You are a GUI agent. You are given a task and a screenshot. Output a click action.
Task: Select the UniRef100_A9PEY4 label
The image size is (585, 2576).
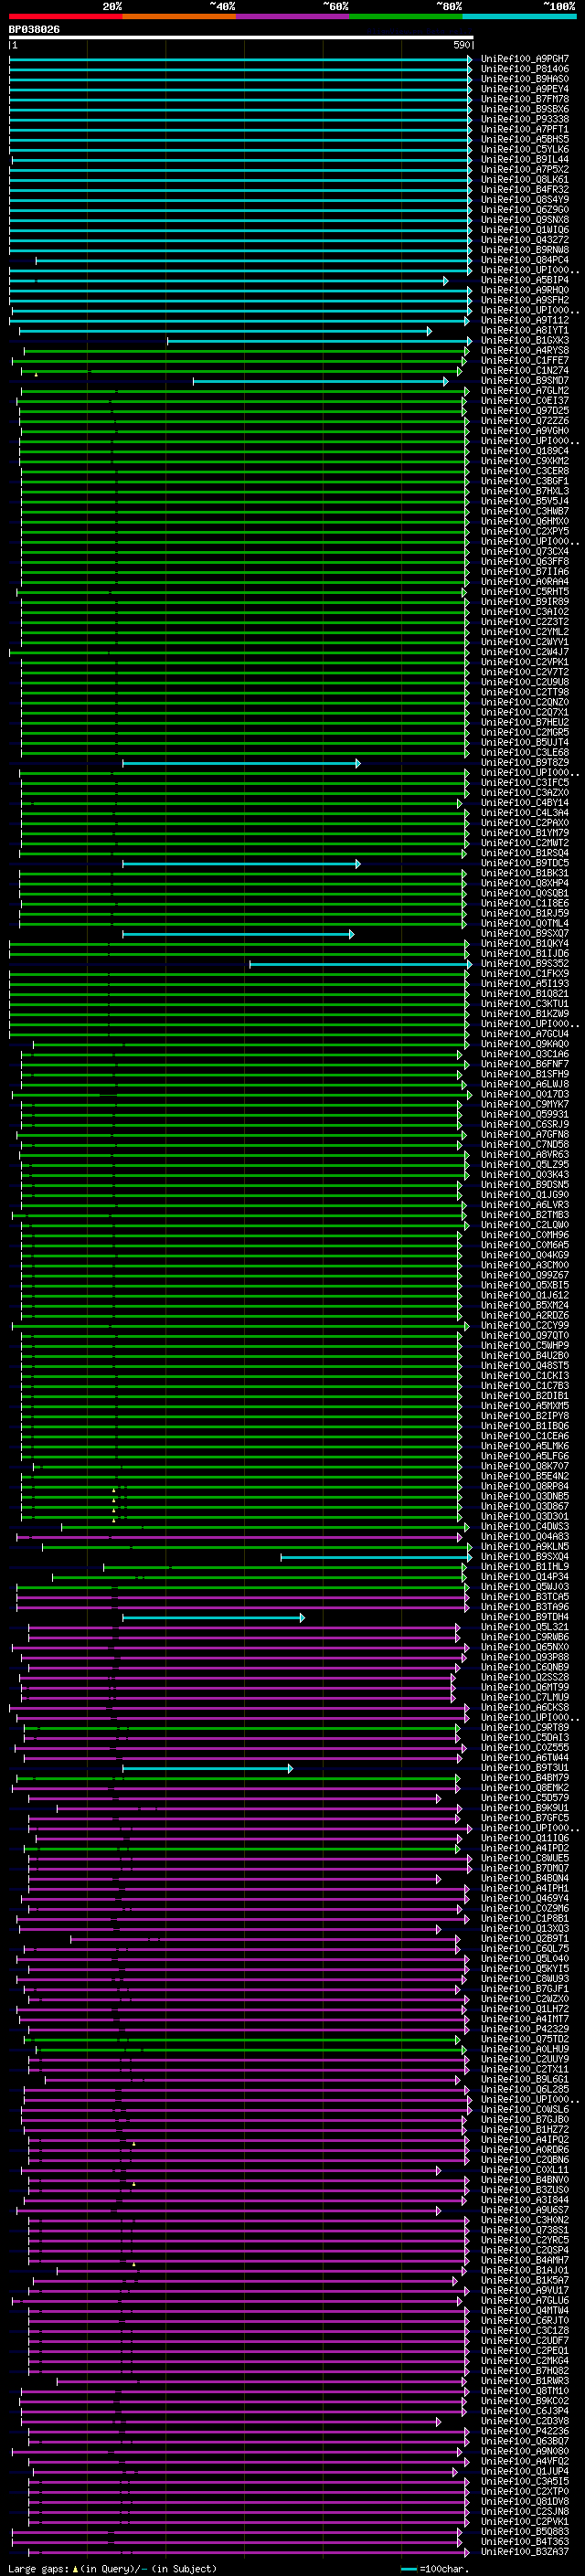coord(524,89)
